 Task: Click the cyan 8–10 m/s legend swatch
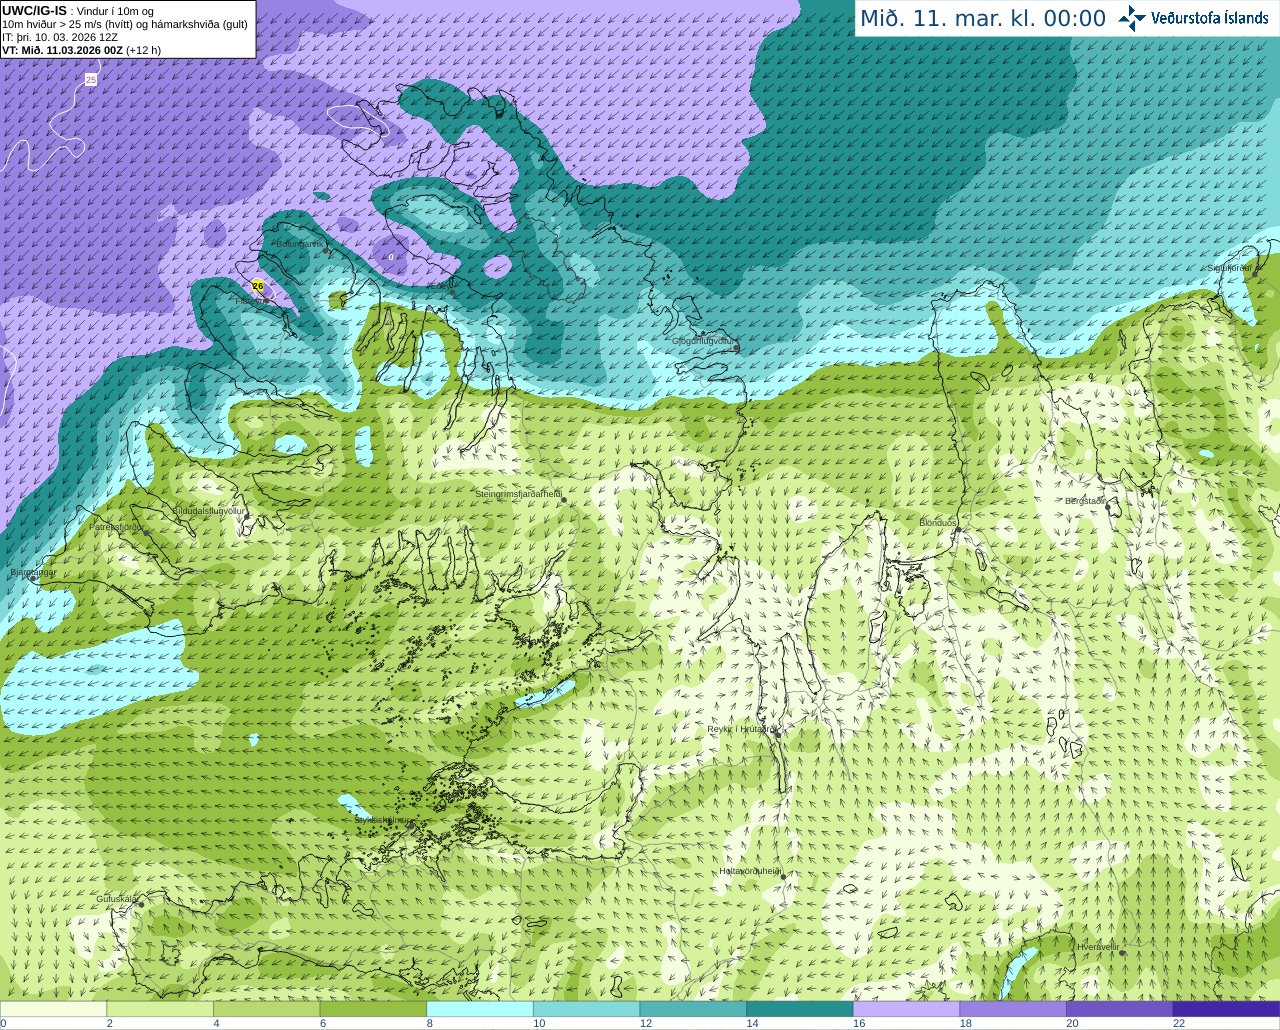coord(479,1009)
